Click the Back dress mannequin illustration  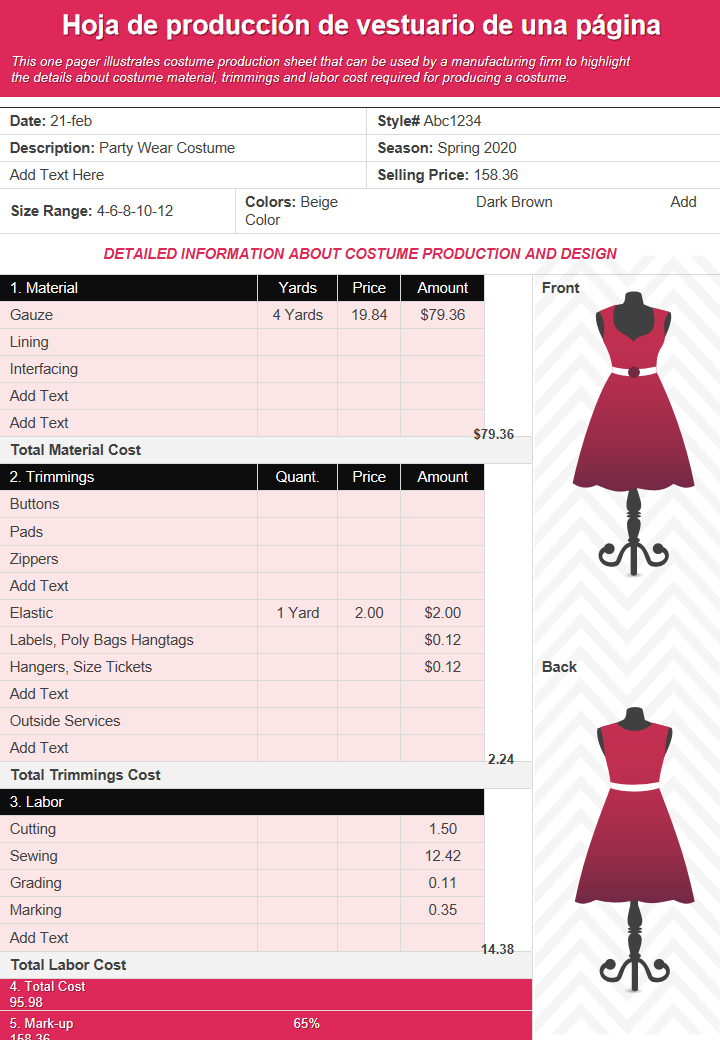point(634,849)
